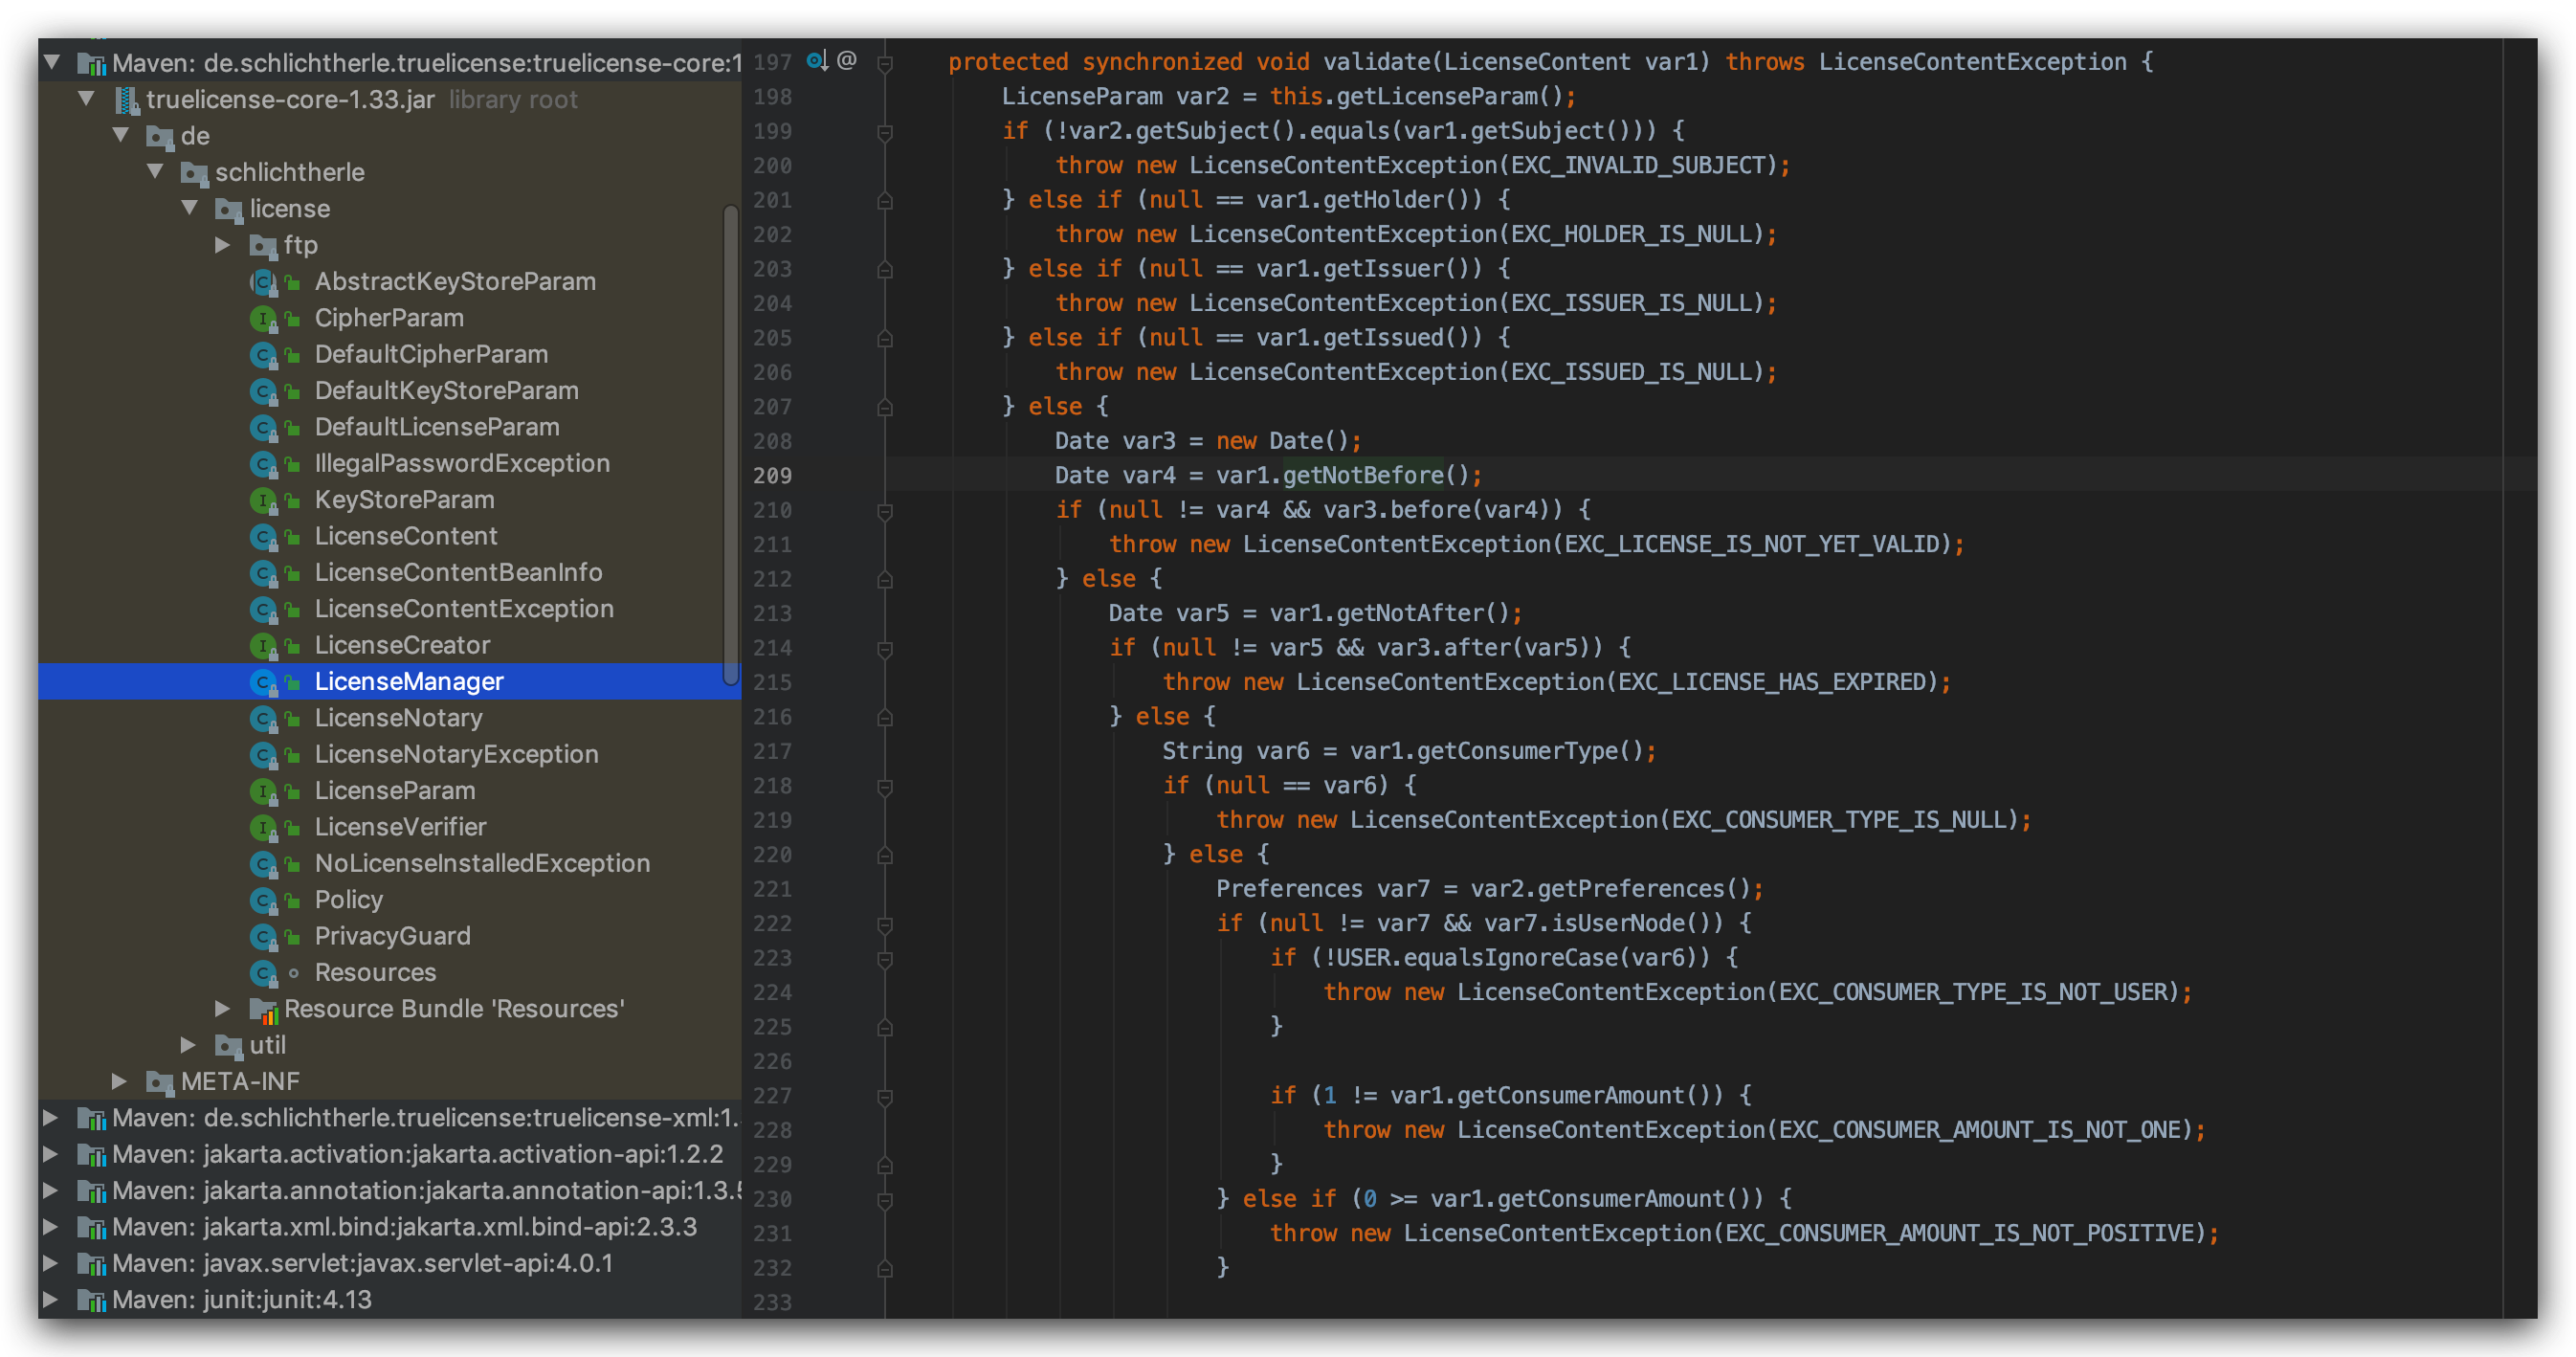Click LicenseContentException class icon
The height and width of the screenshot is (1357, 2576).
263,609
